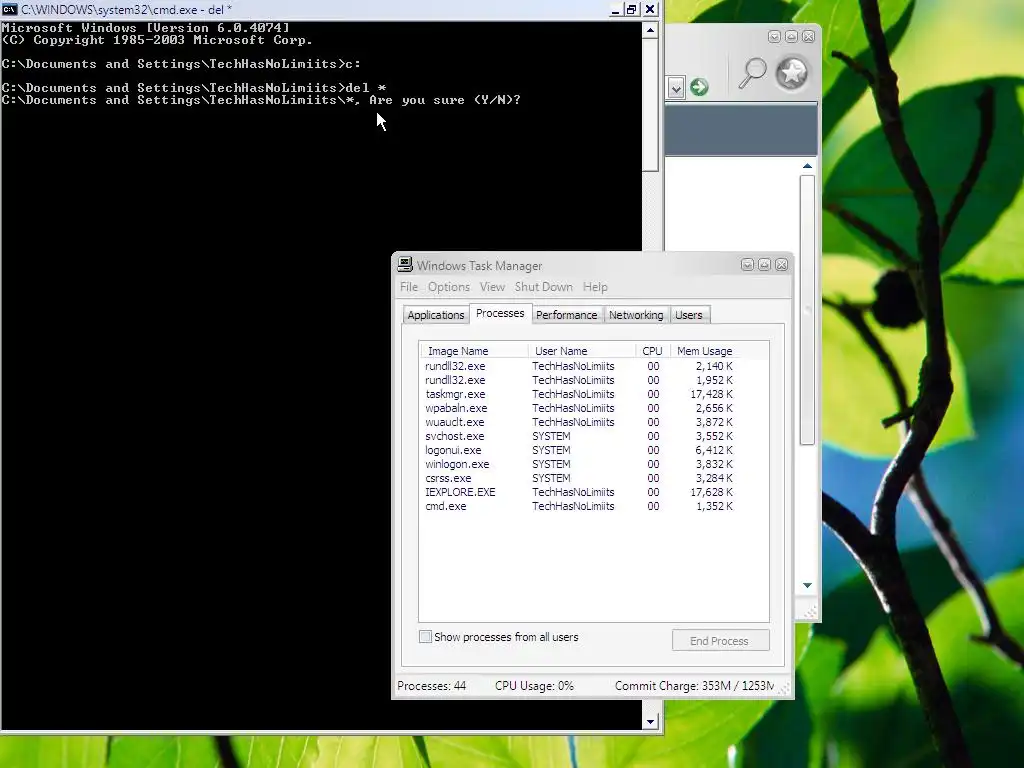
Task: Select rundll32.exe using 2,140 K
Action: [x=579, y=366]
